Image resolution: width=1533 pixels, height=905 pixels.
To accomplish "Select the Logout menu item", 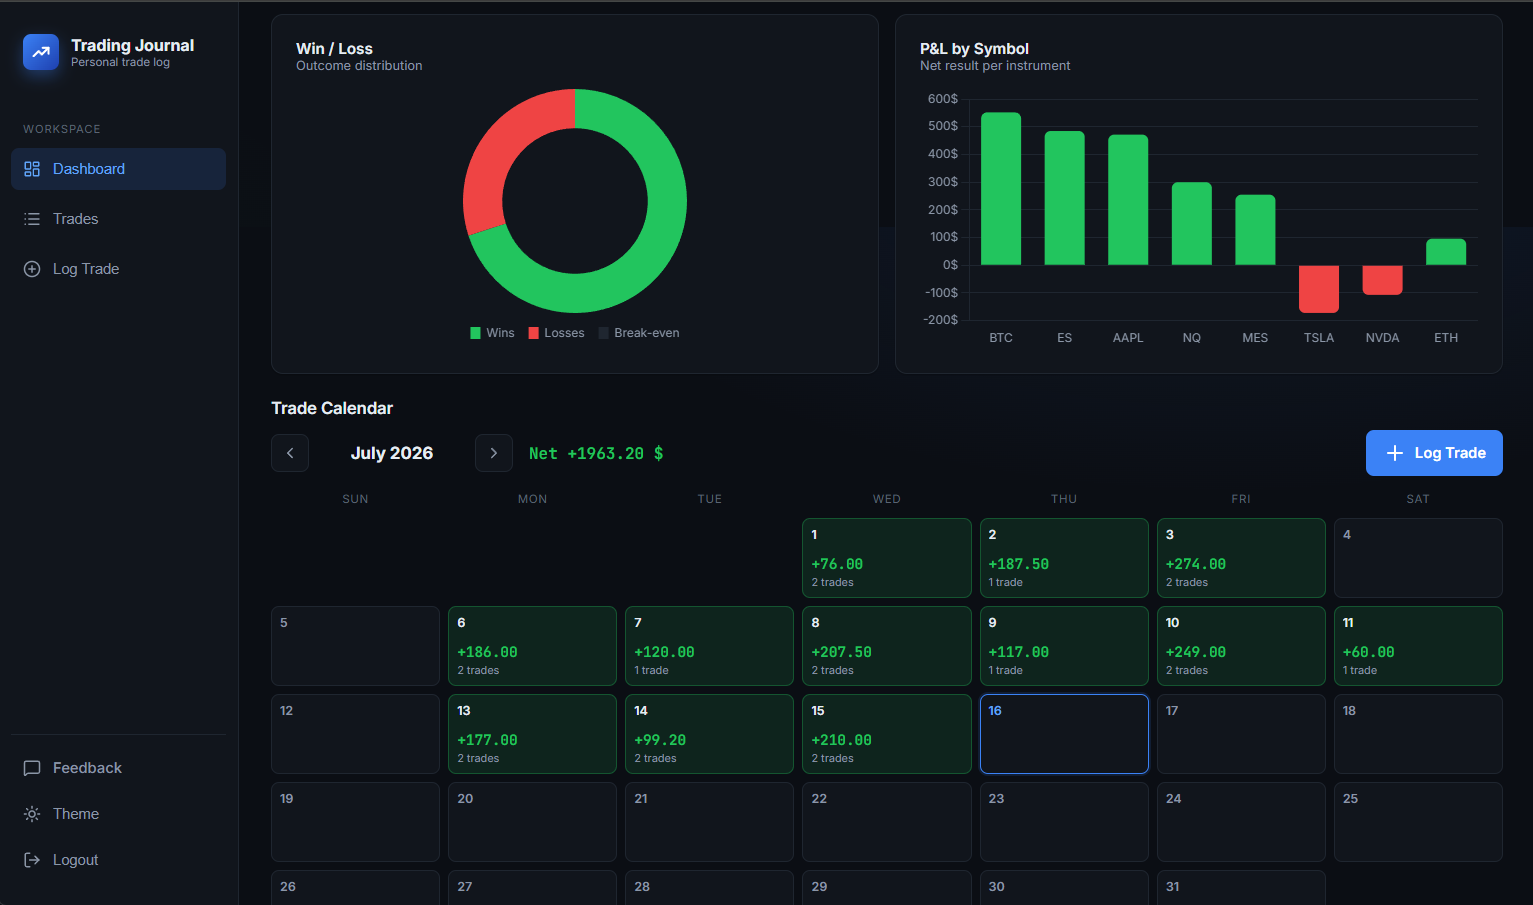I will coord(118,860).
